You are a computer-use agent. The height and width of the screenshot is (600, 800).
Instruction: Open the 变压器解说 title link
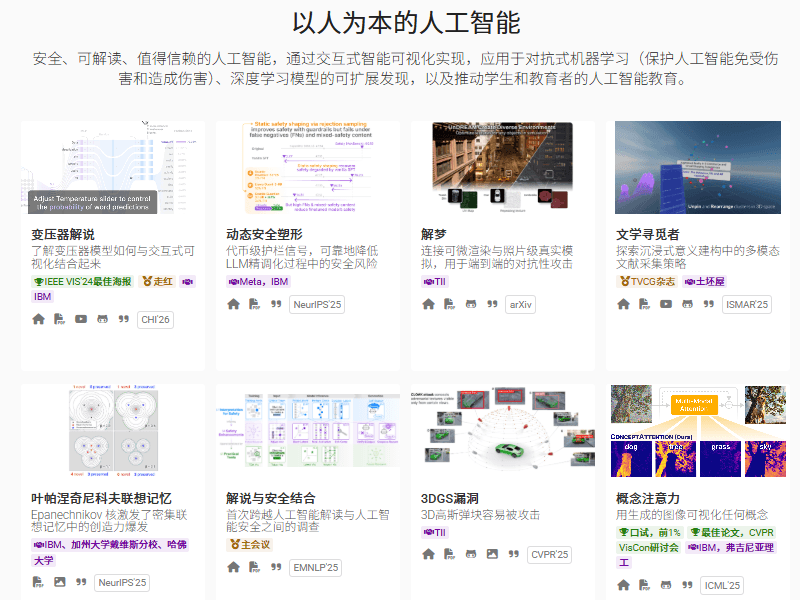pyautogui.click(x=63, y=235)
